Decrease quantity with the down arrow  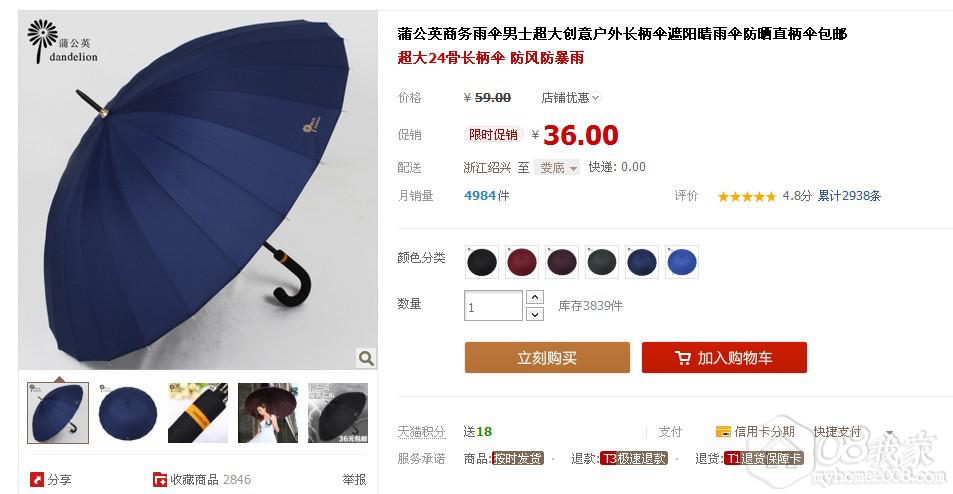coord(534,314)
